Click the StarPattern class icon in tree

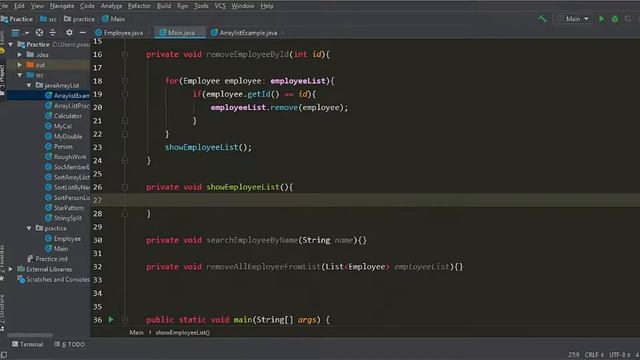49,208
